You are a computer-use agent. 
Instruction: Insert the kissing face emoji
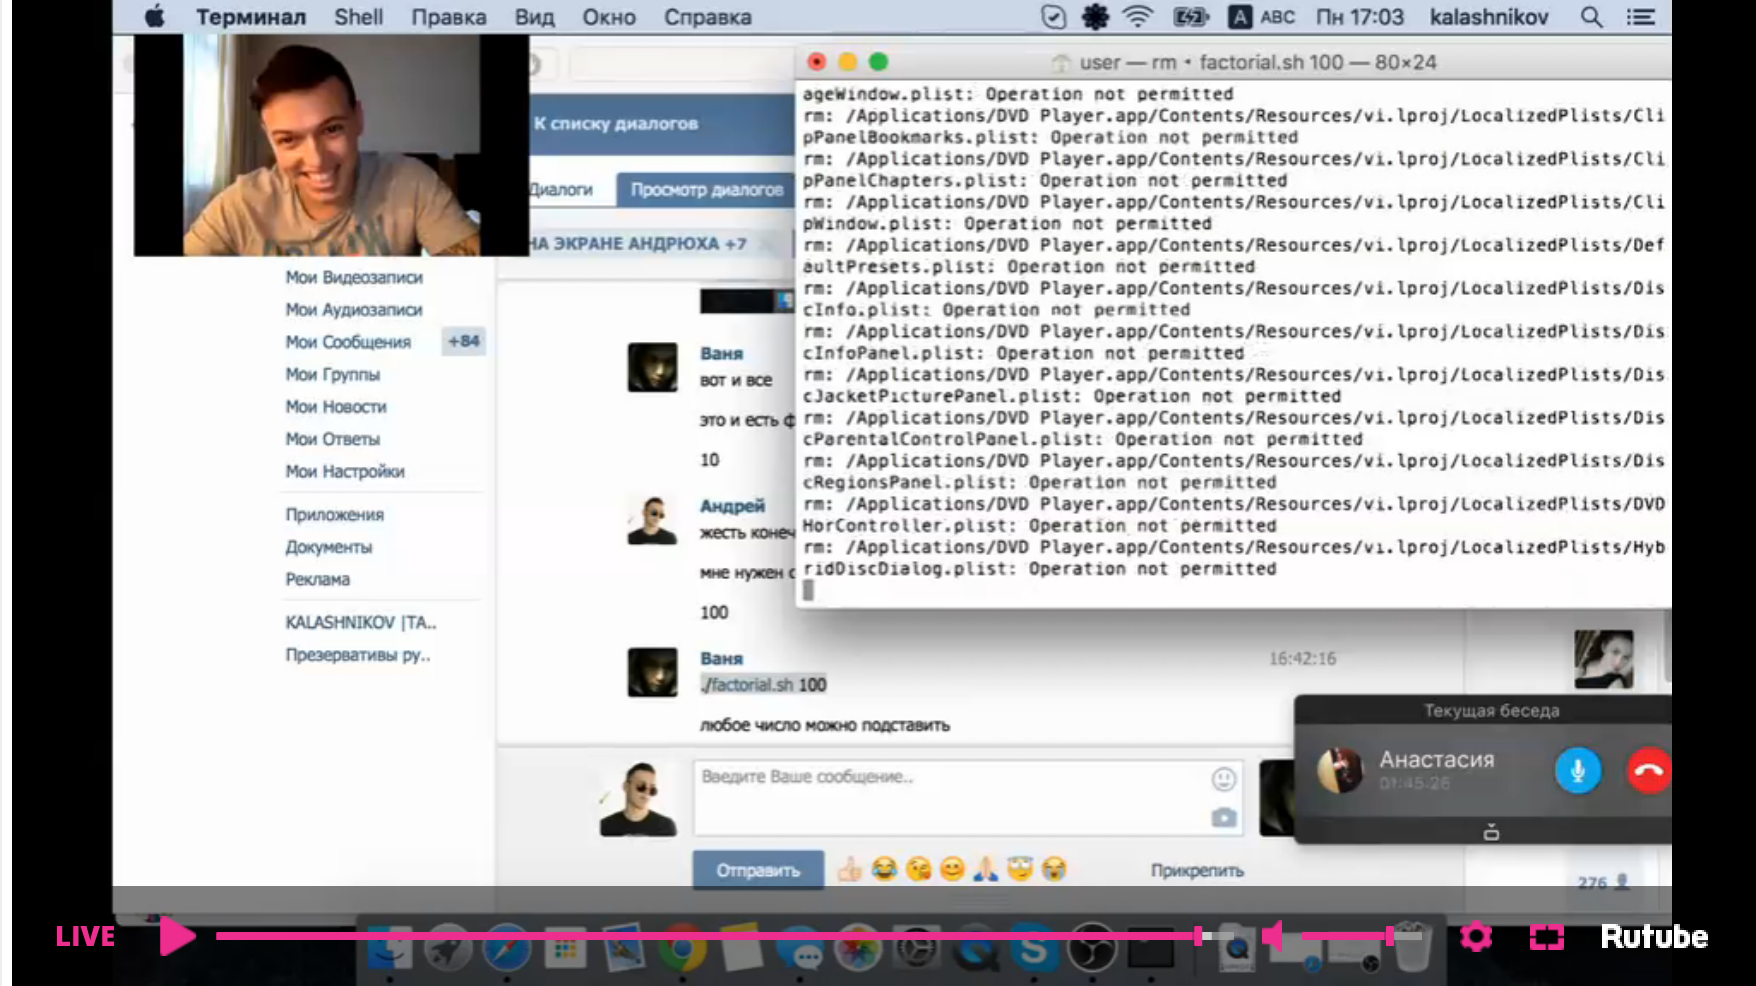click(918, 869)
